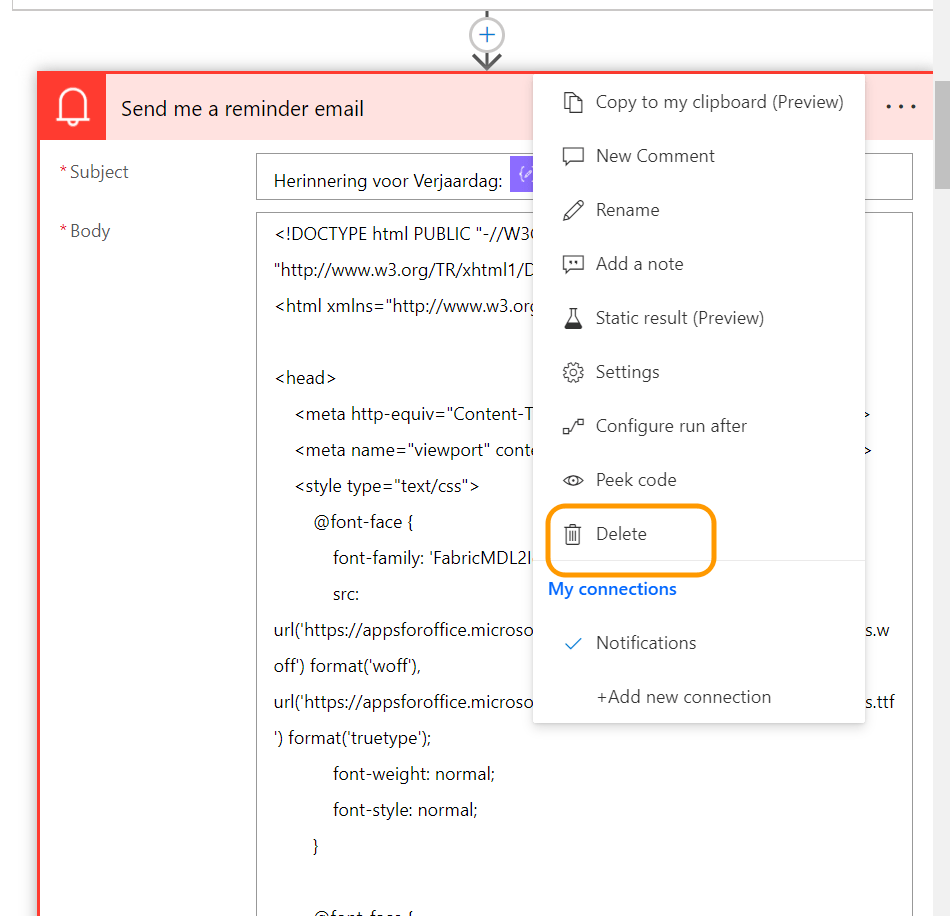The width and height of the screenshot is (950, 916).
Task: Click the Peek code eye icon
Action: coord(572,480)
